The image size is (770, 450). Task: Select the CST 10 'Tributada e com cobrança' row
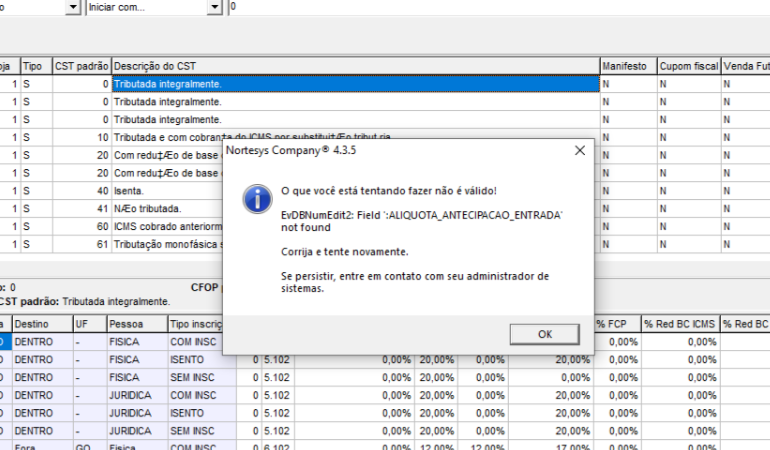click(x=356, y=138)
